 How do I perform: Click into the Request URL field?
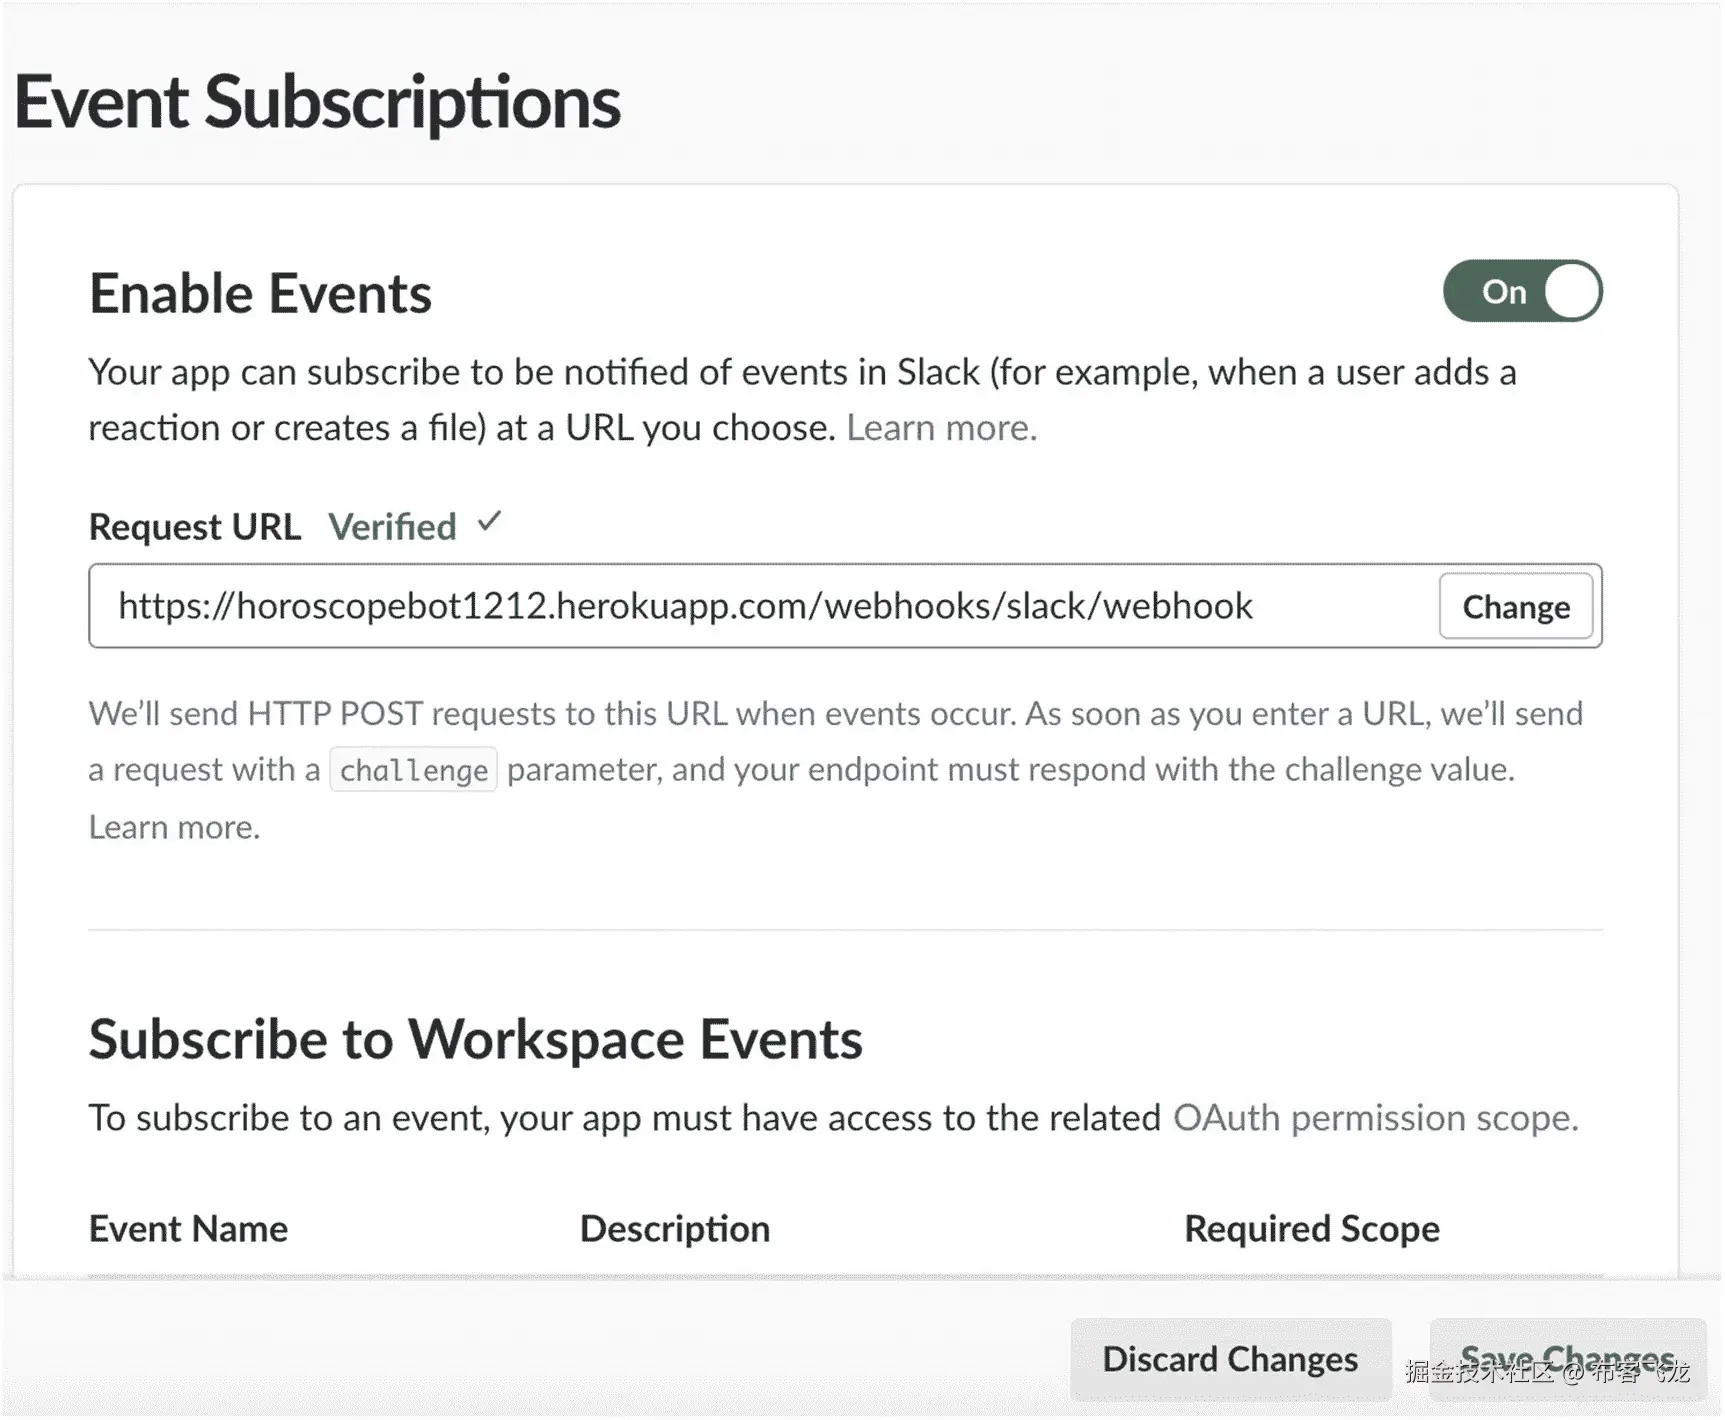coord(760,606)
